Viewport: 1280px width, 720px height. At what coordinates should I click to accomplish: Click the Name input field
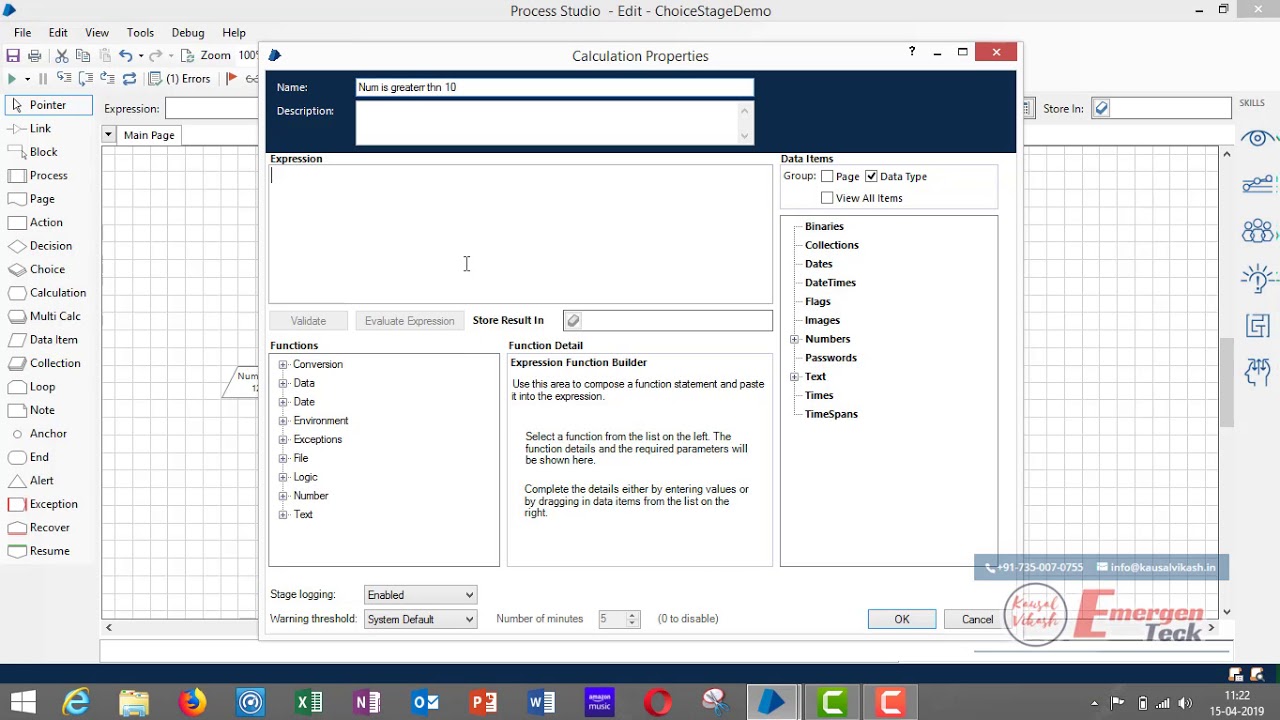click(x=555, y=88)
